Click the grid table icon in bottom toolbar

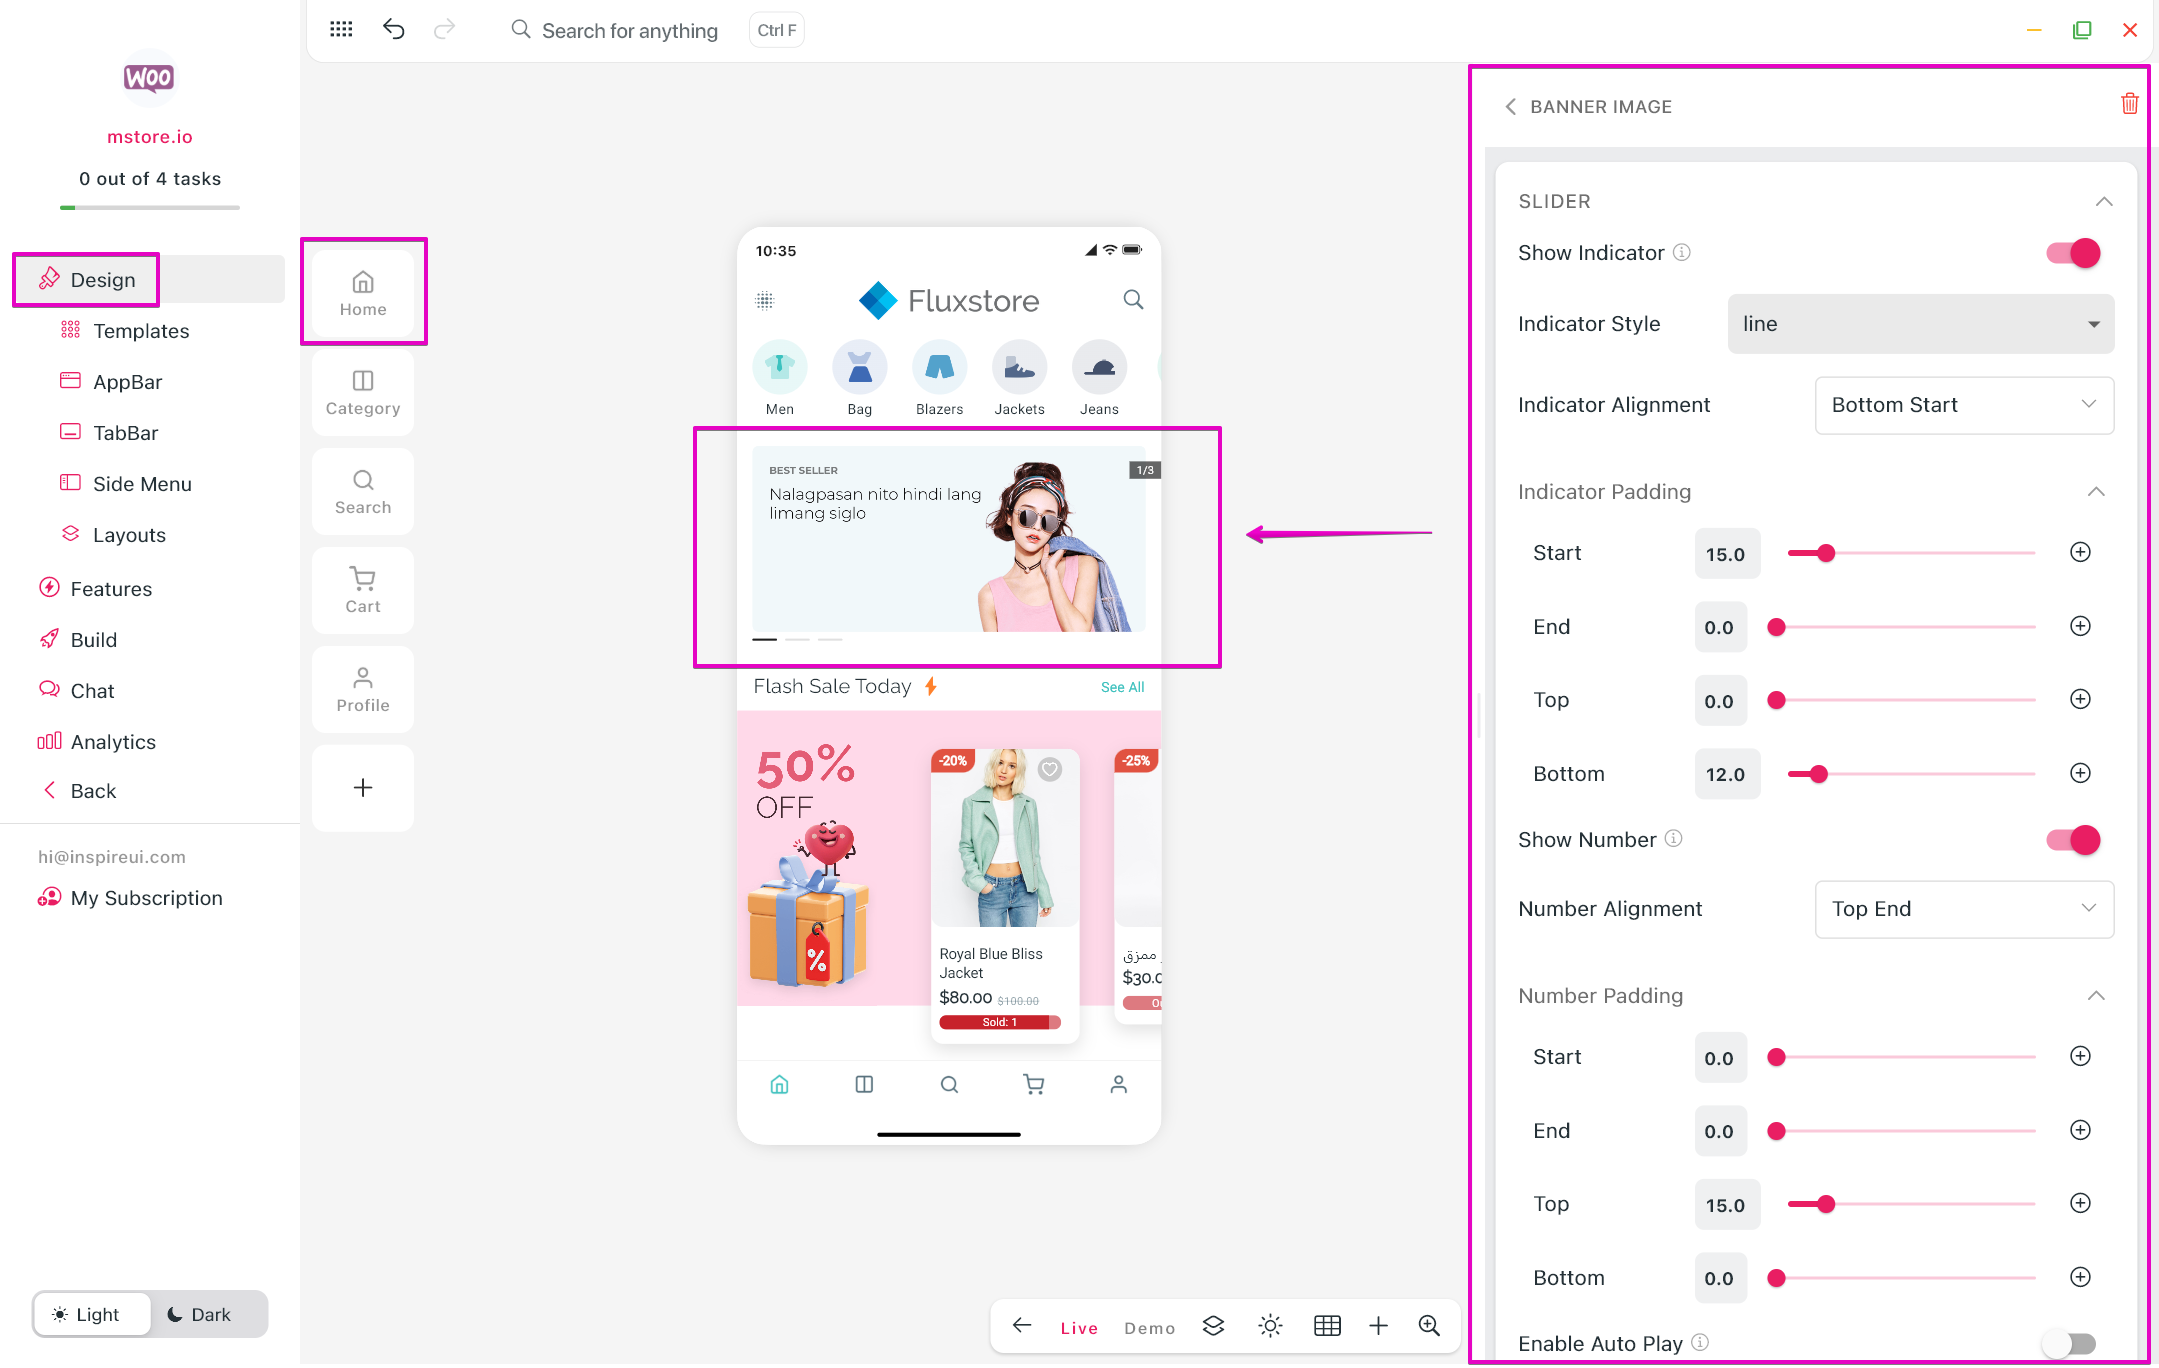click(1327, 1326)
